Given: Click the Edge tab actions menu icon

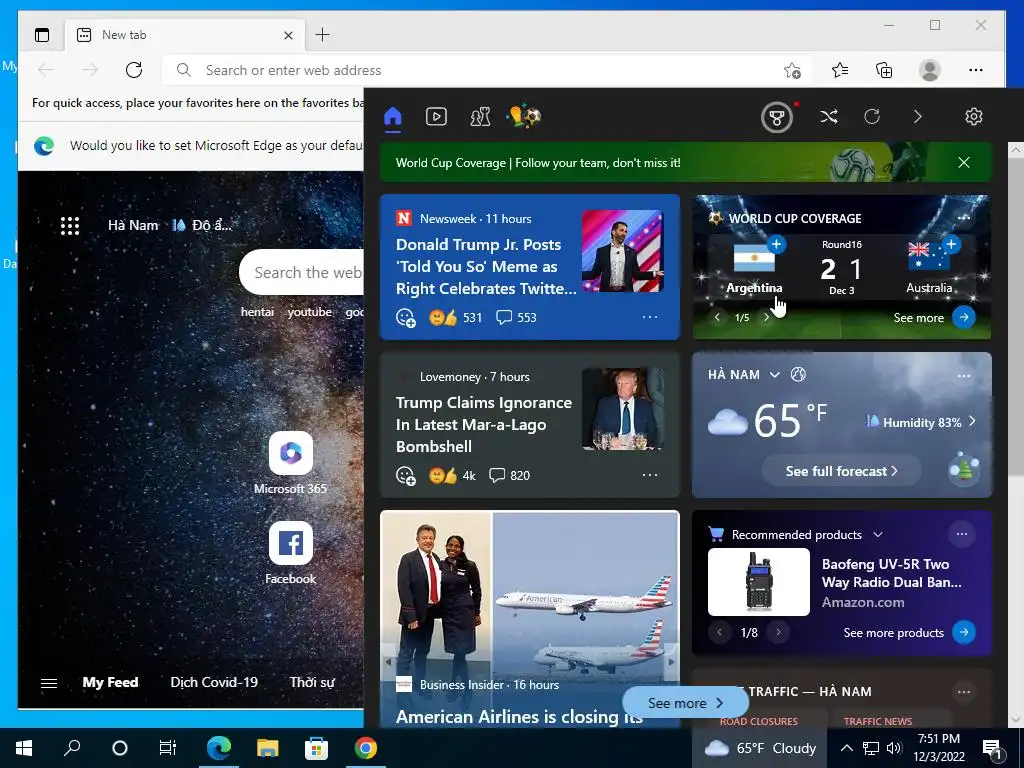Looking at the screenshot, I should (42, 35).
